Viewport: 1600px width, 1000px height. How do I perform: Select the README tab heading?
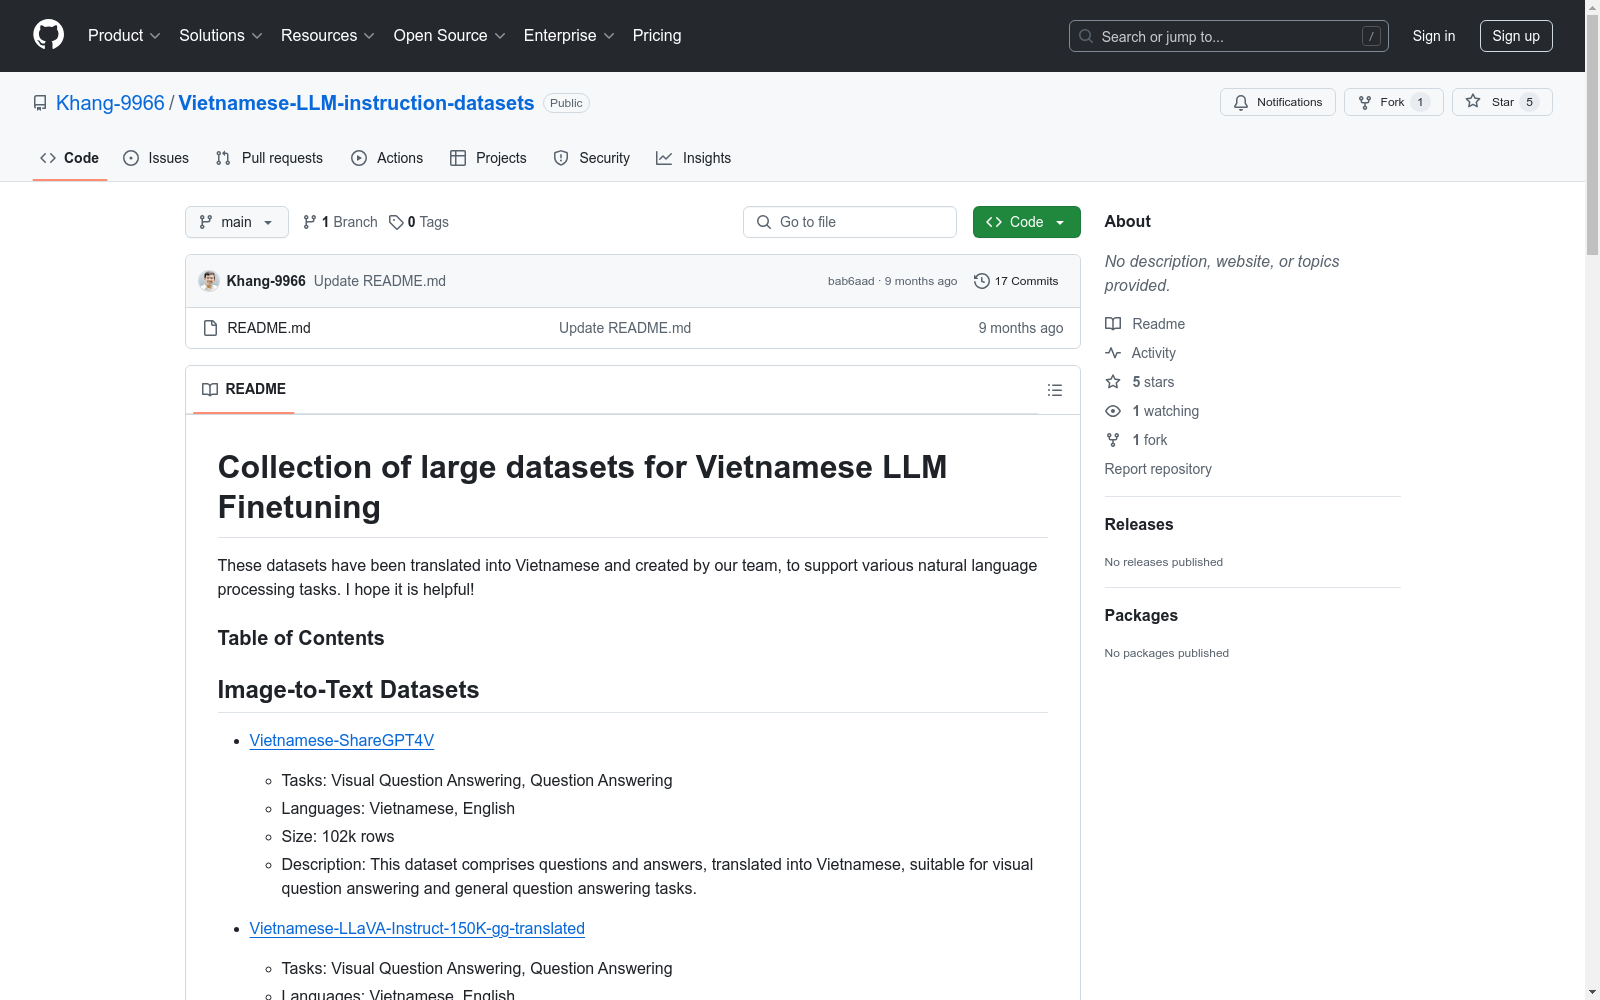pyautogui.click(x=244, y=389)
